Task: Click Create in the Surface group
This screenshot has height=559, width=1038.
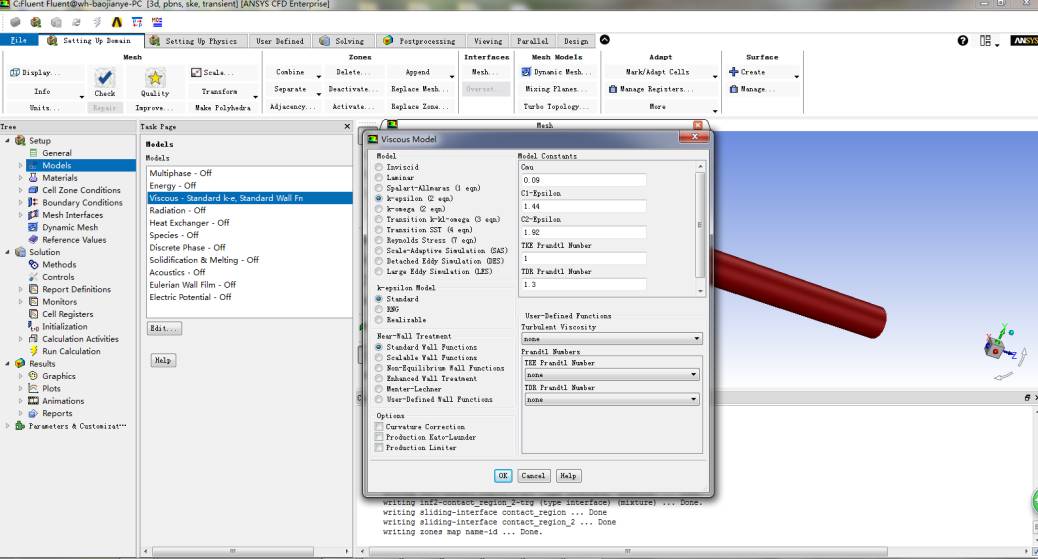Action: click(747, 72)
